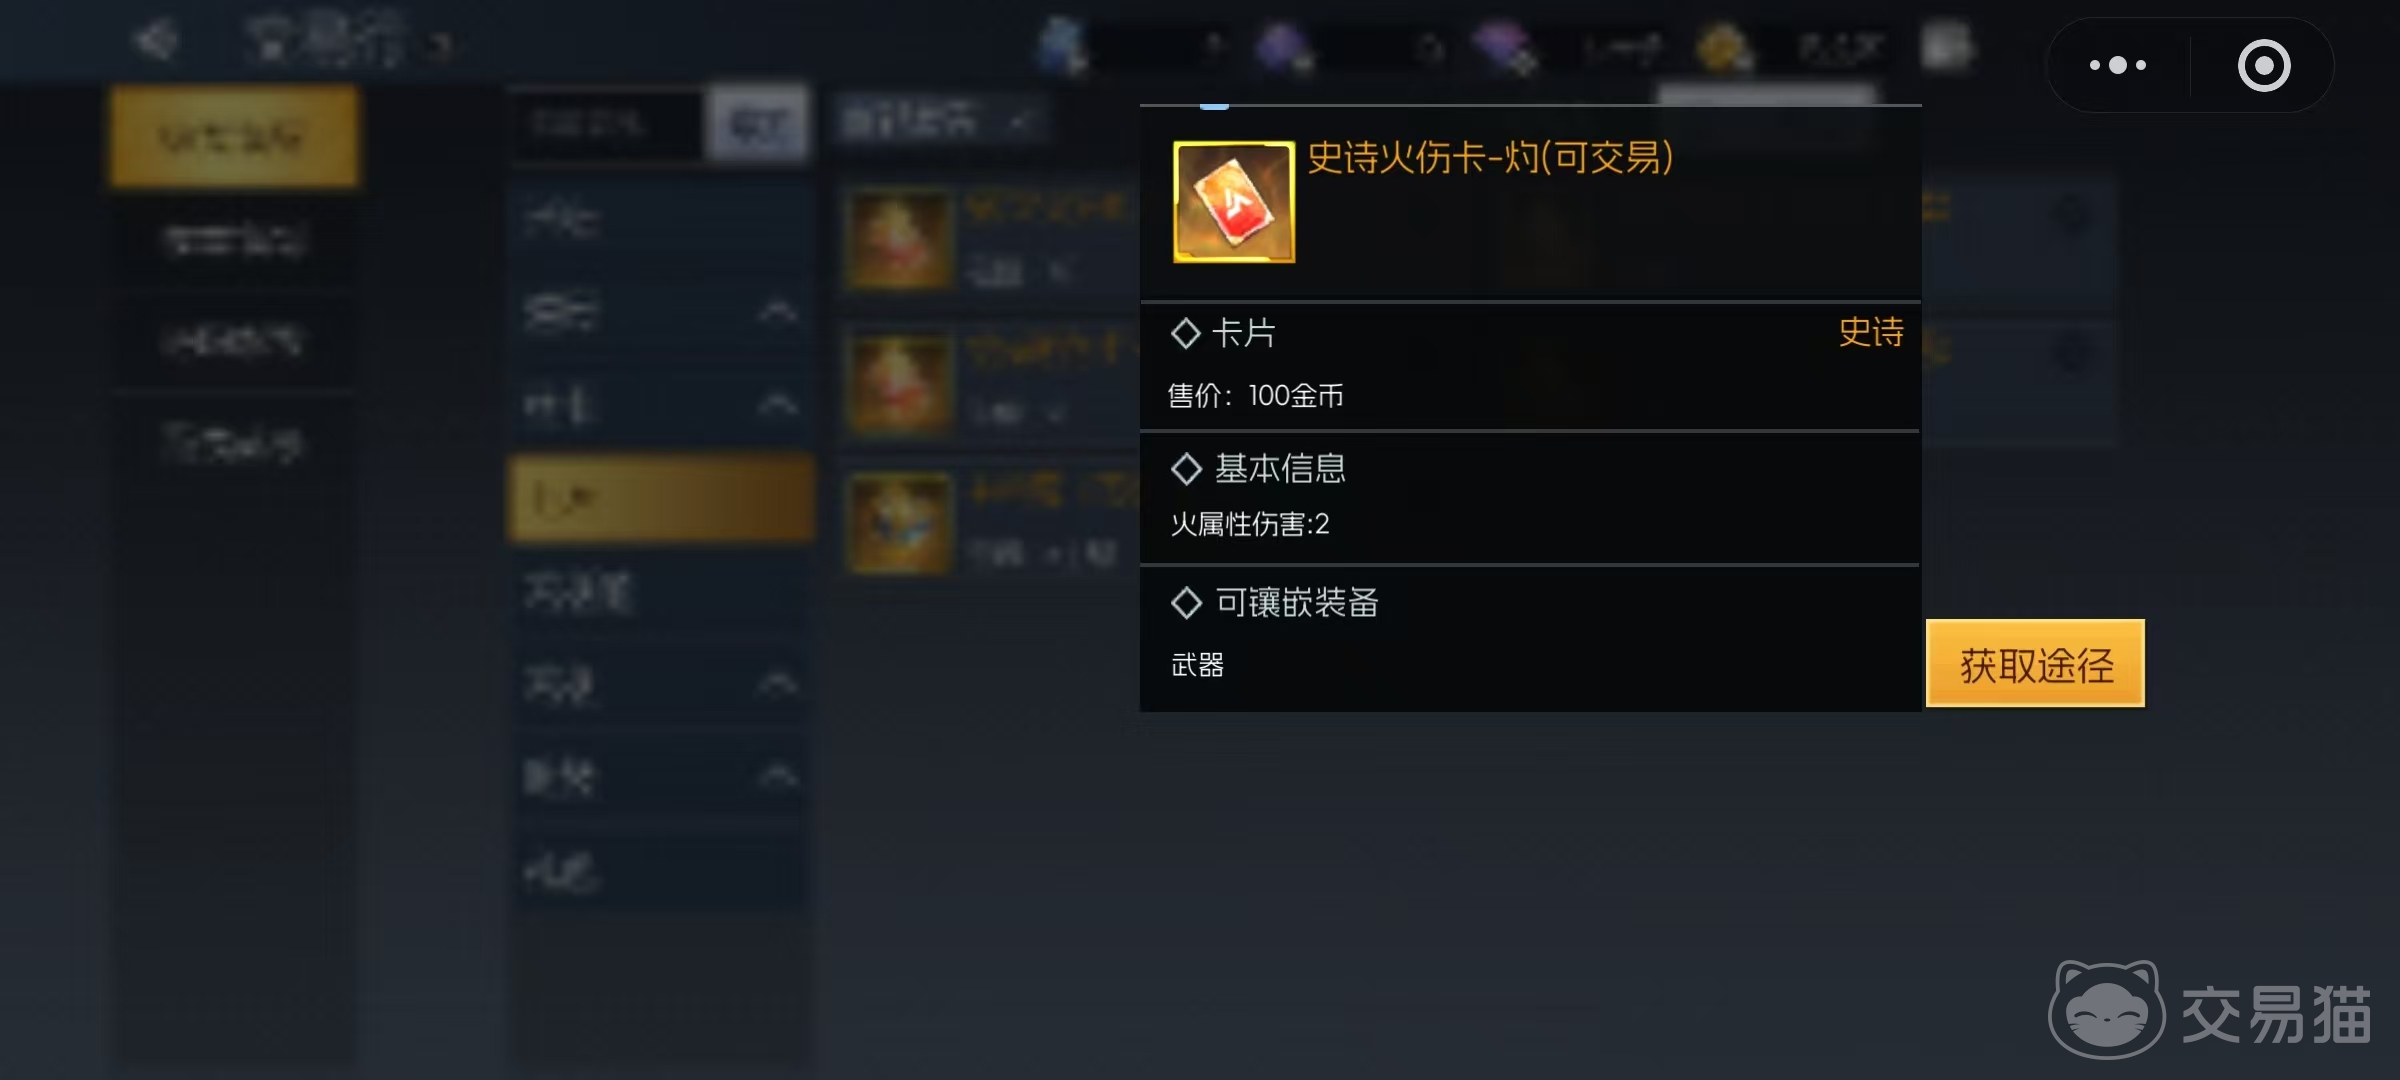Tap the gold coin currency icon in top bar
The width and height of the screenshot is (2400, 1080).
(1722, 46)
